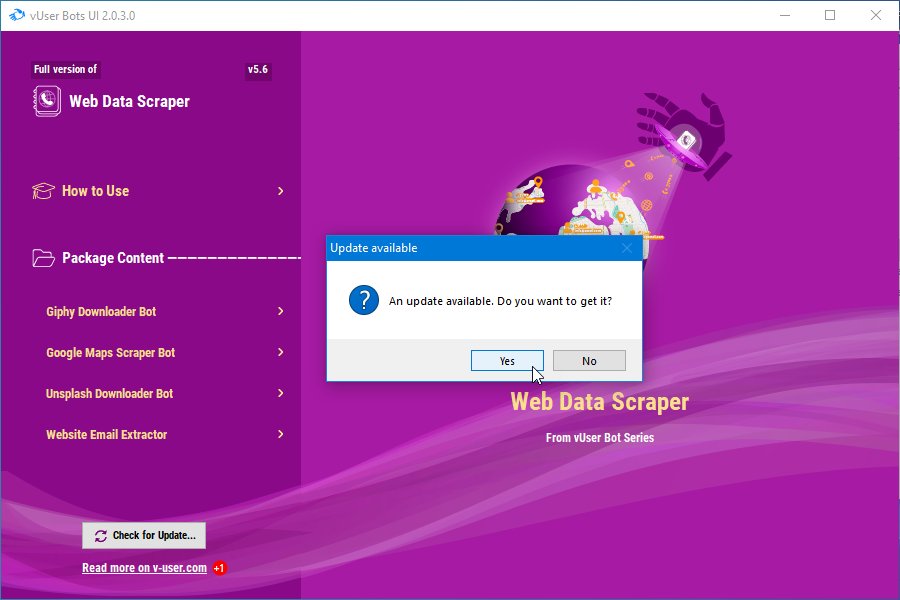Click Yes in the Update available dialog
This screenshot has height=600, width=900.
tap(507, 361)
